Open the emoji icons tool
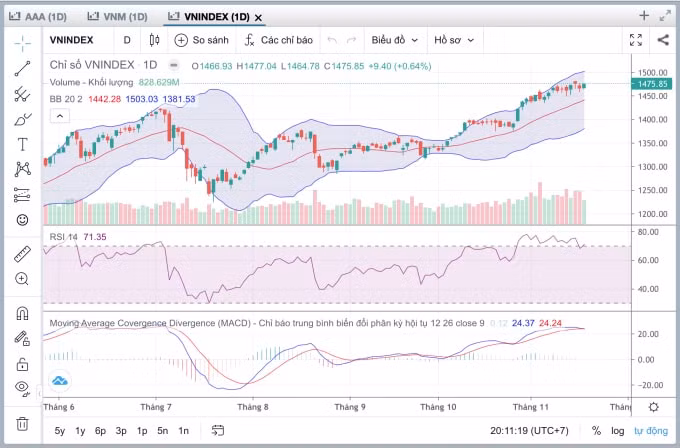Viewport: 680px width, 448px height. 23,220
